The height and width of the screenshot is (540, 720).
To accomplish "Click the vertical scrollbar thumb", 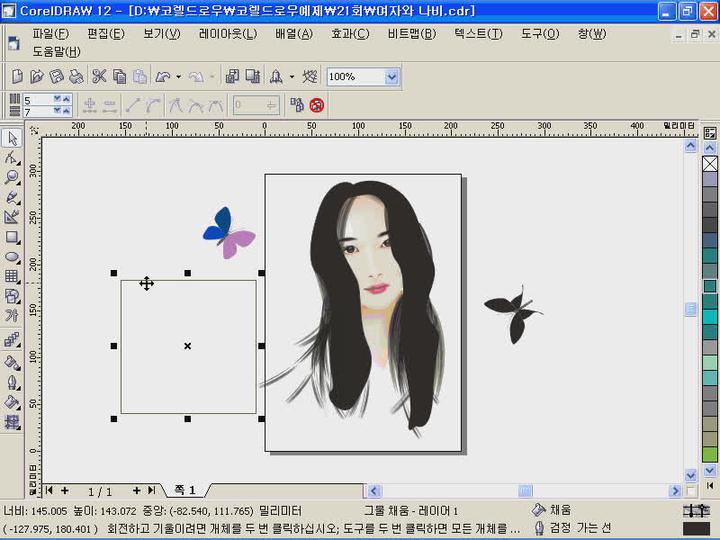I will 691,309.
